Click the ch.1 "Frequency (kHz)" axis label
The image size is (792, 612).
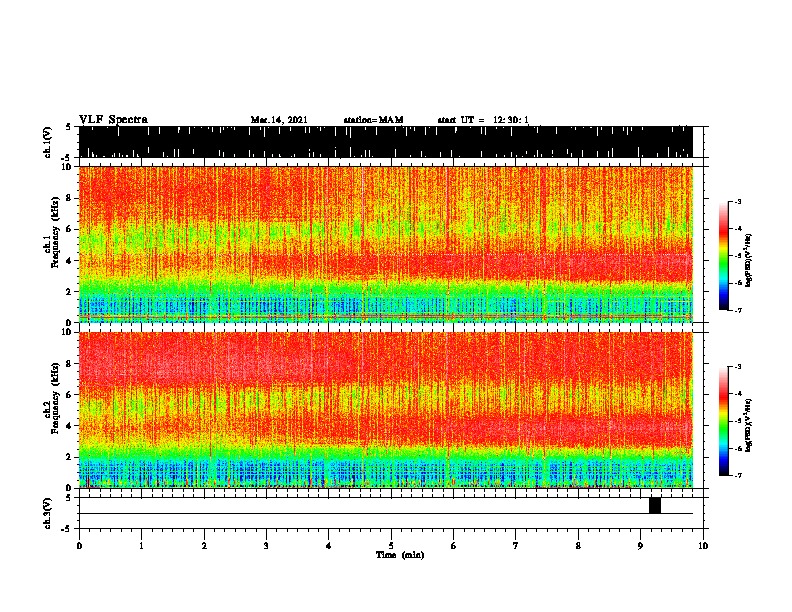click(55, 234)
